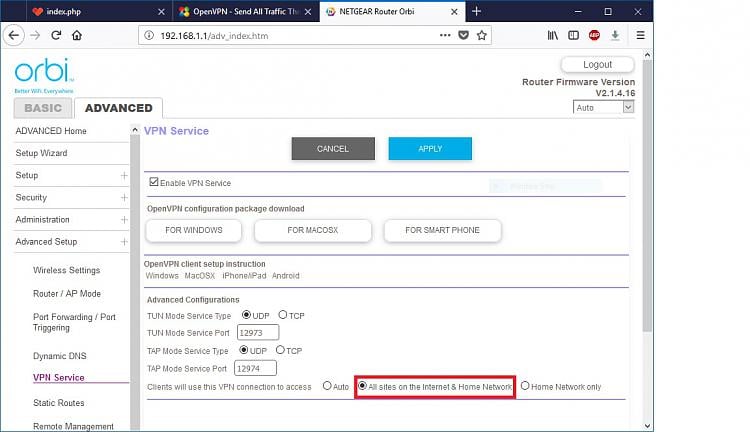
Task: Open Remote Management page
Action: click(74, 426)
